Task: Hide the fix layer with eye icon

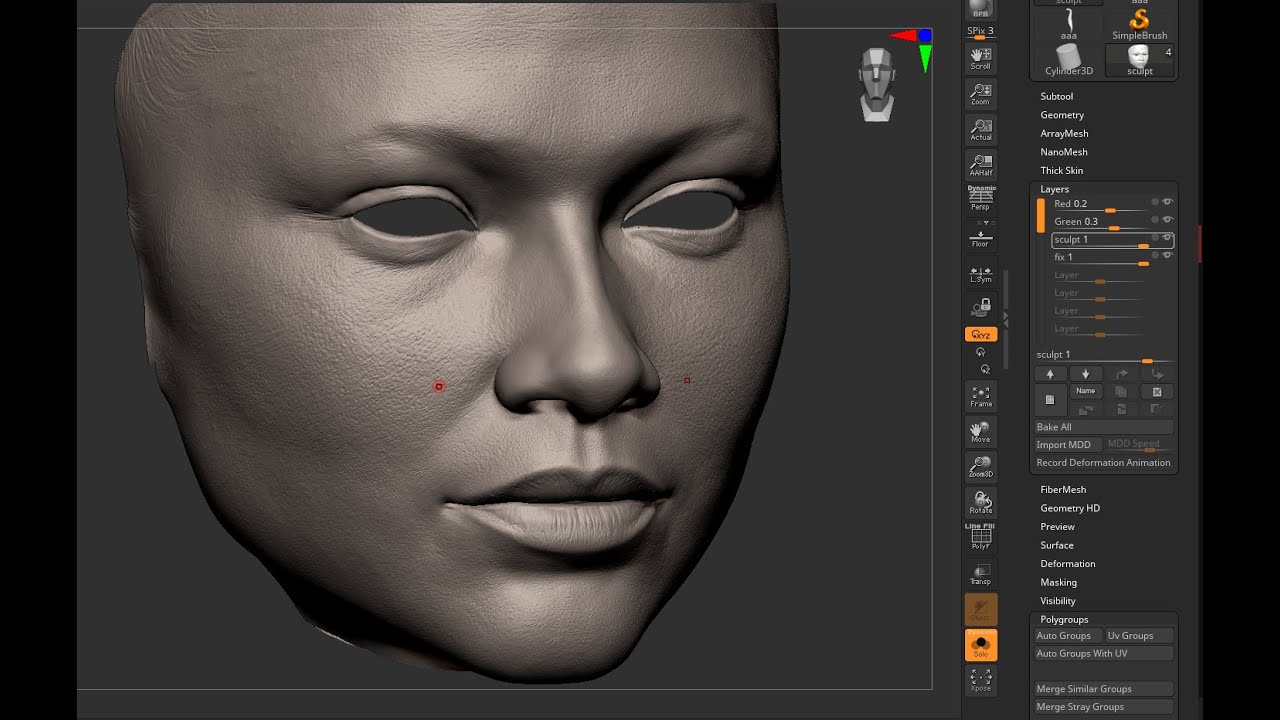Action: coord(1167,256)
